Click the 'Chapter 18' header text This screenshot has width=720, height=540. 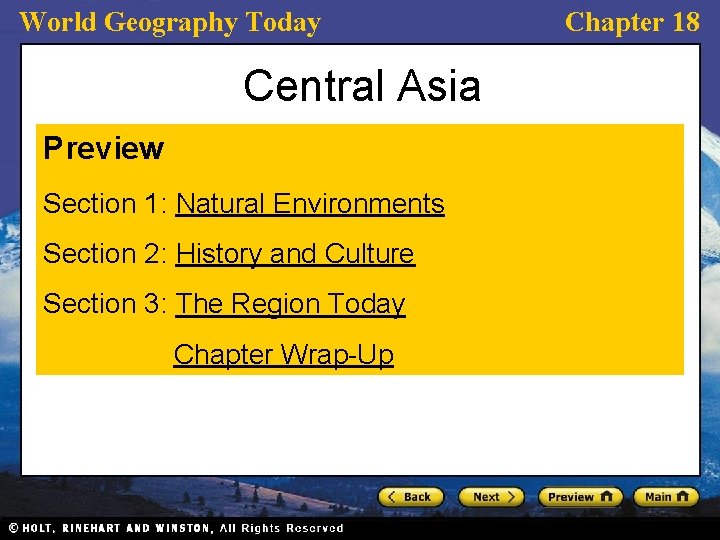point(632,22)
